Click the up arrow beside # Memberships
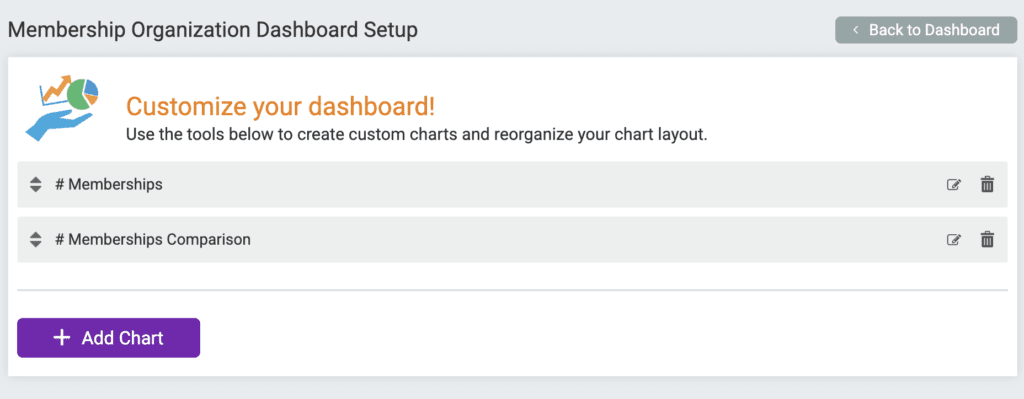The width and height of the screenshot is (1024, 399). [x=36, y=180]
